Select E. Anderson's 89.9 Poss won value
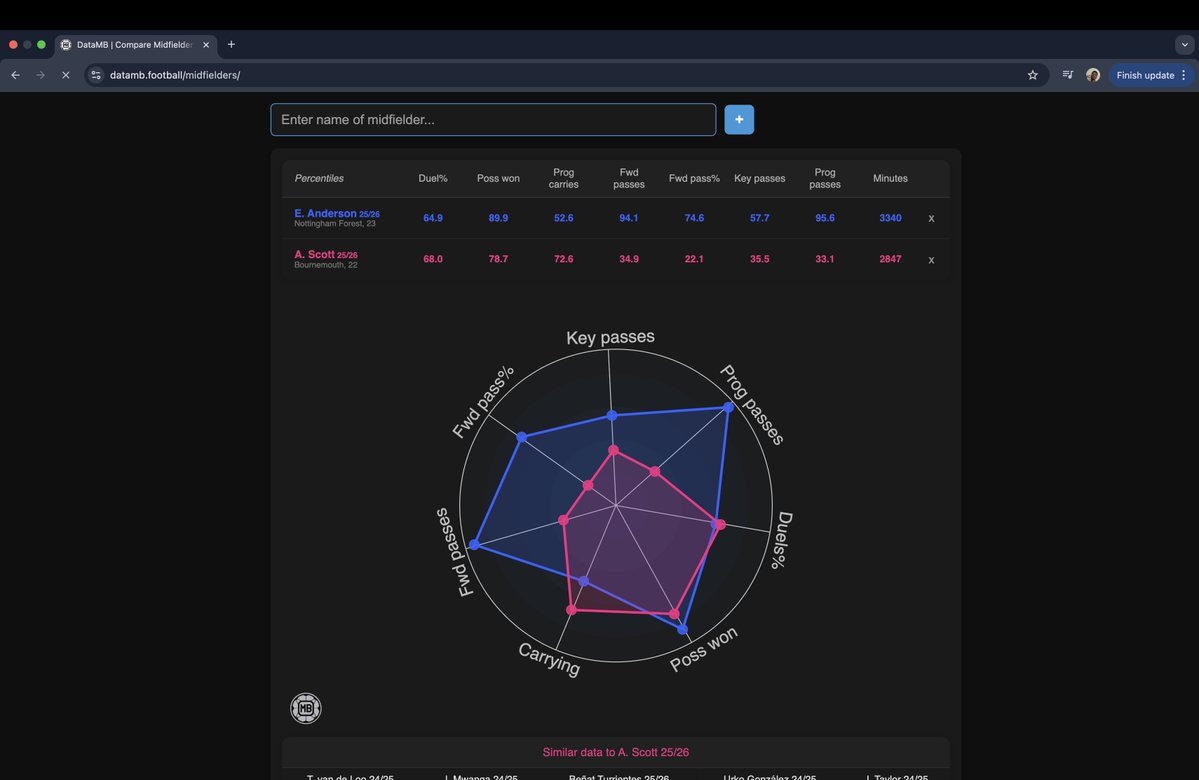Viewport: 1199px width, 780px height. (x=498, y=218)
